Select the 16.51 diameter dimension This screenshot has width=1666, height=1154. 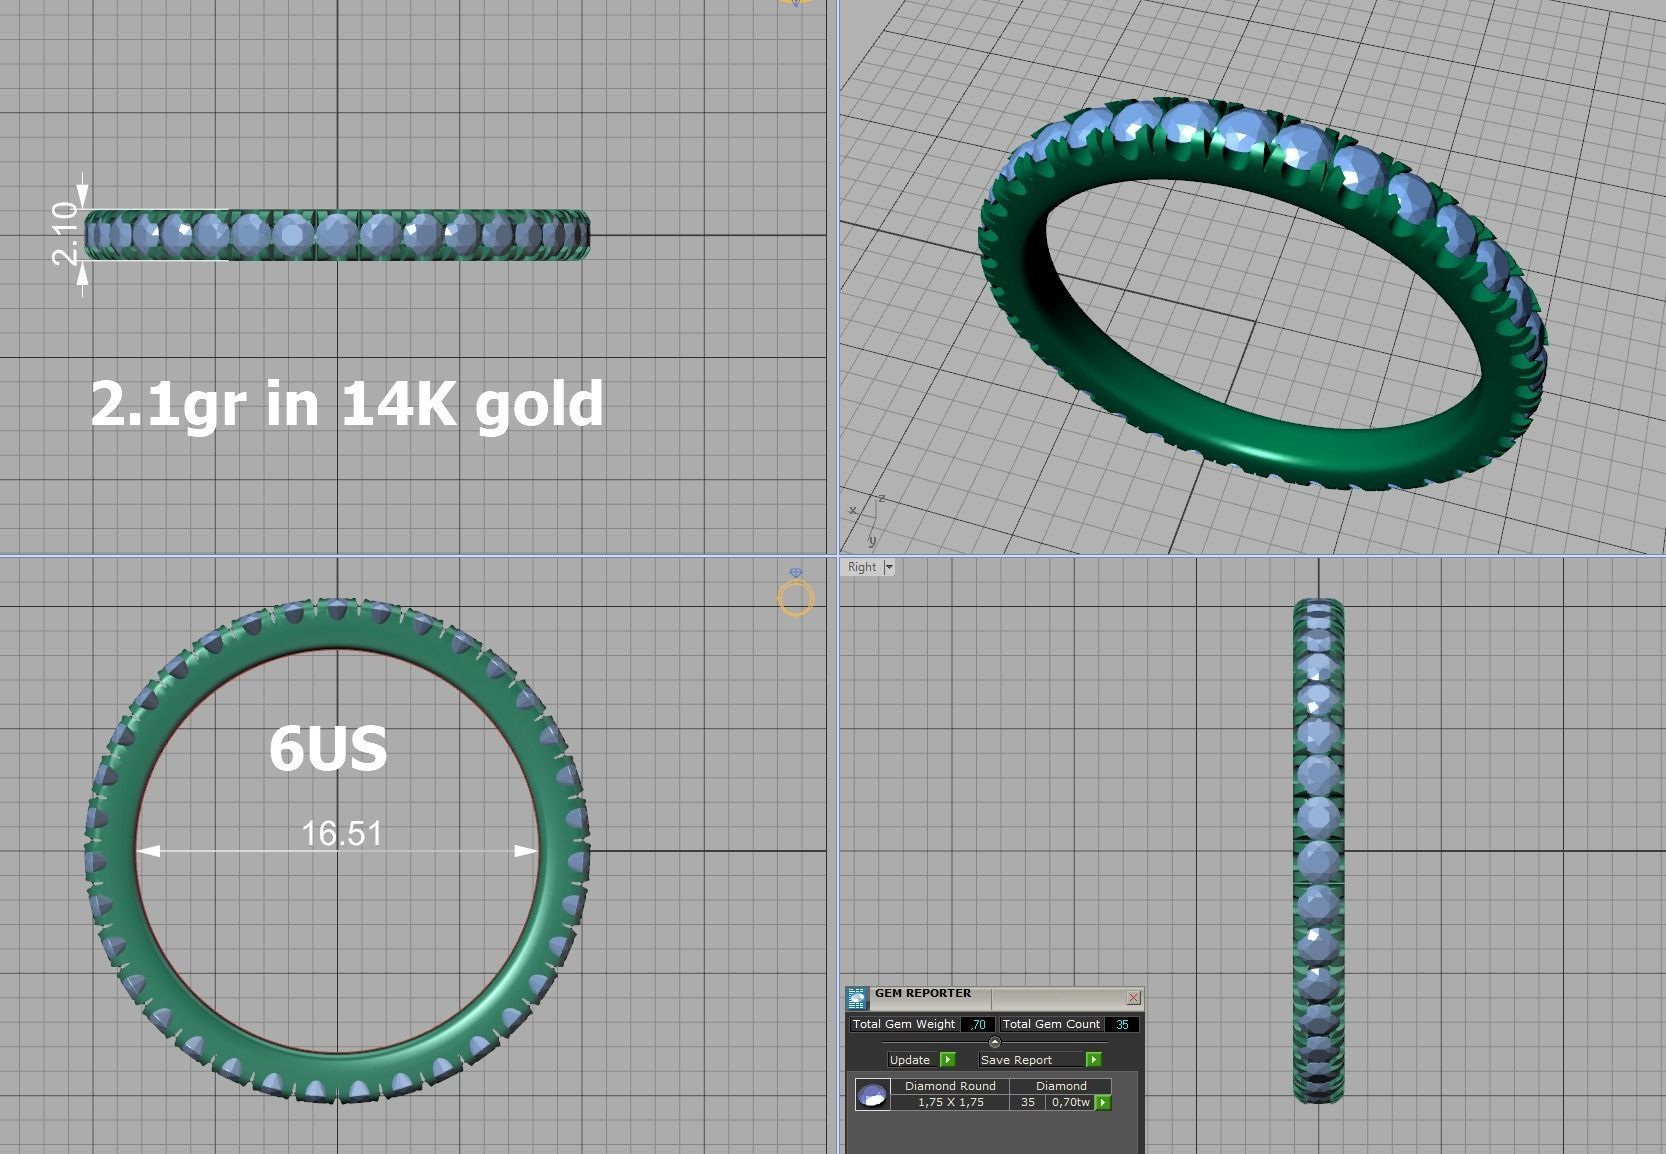(x=341, y=834)
